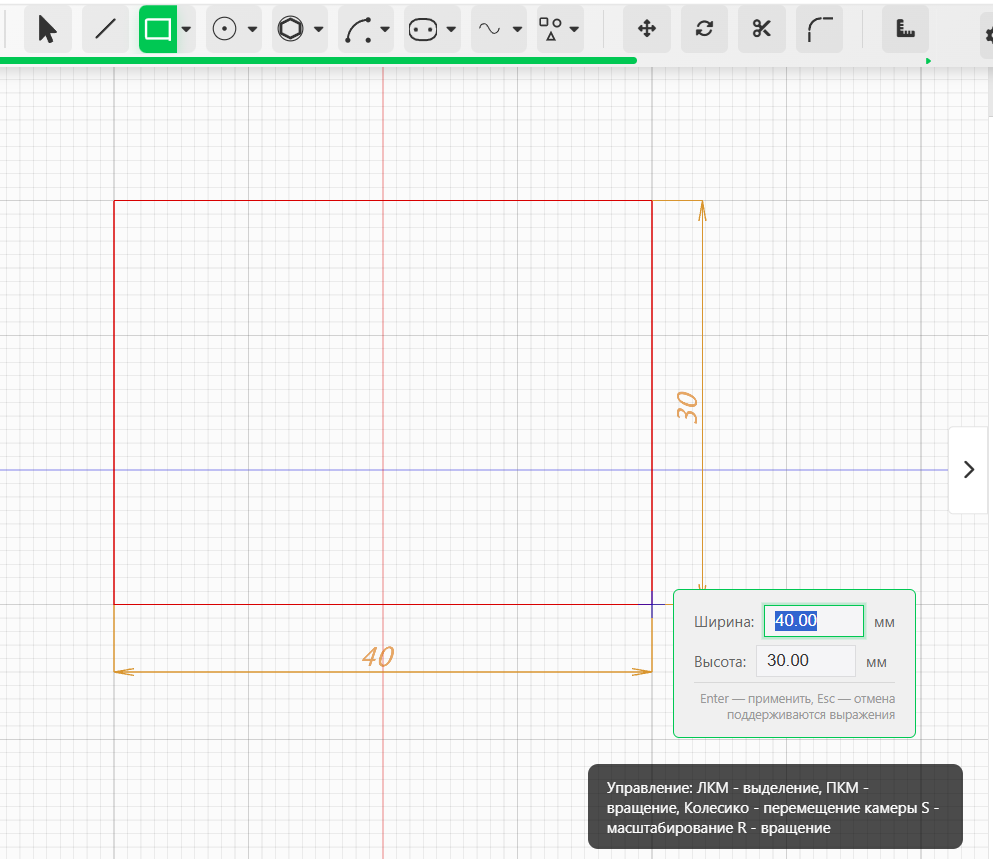Expand the Spline tool dropdown arrow
The width and height of the screenshot is (993, 859).
click(x=517, y=29)
